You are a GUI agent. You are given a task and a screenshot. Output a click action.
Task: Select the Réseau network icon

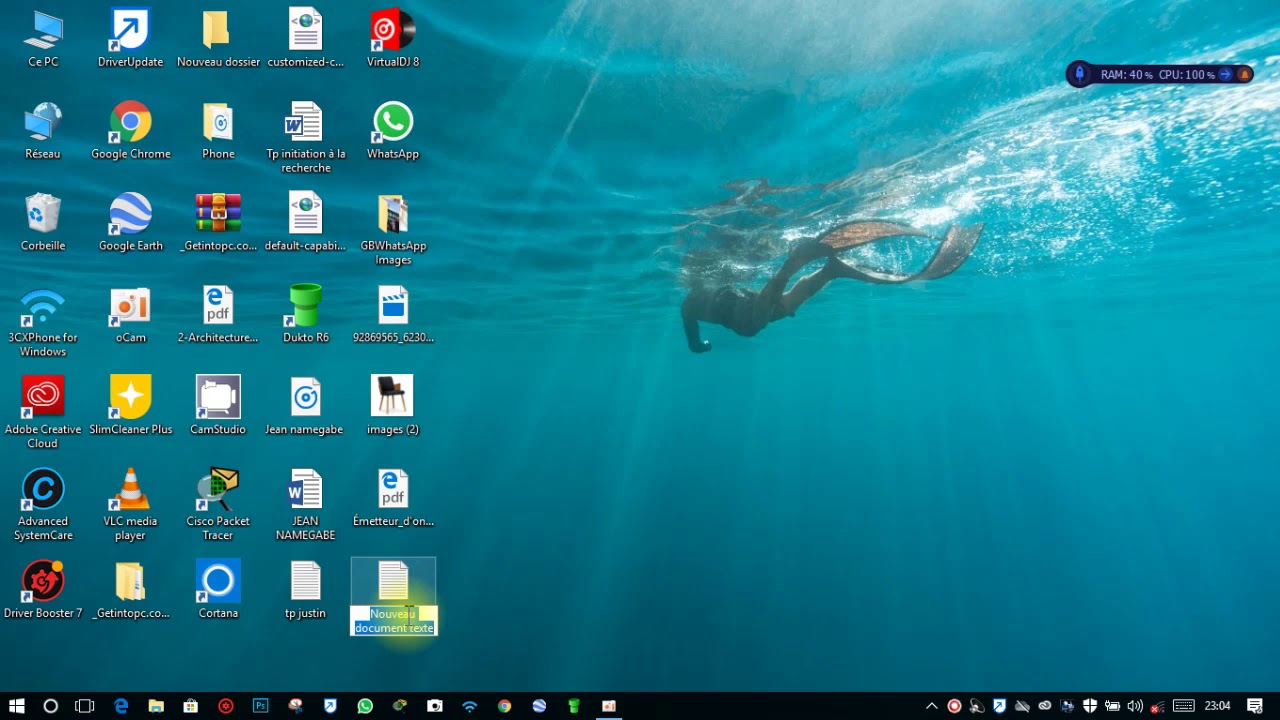tap(43, 131)
